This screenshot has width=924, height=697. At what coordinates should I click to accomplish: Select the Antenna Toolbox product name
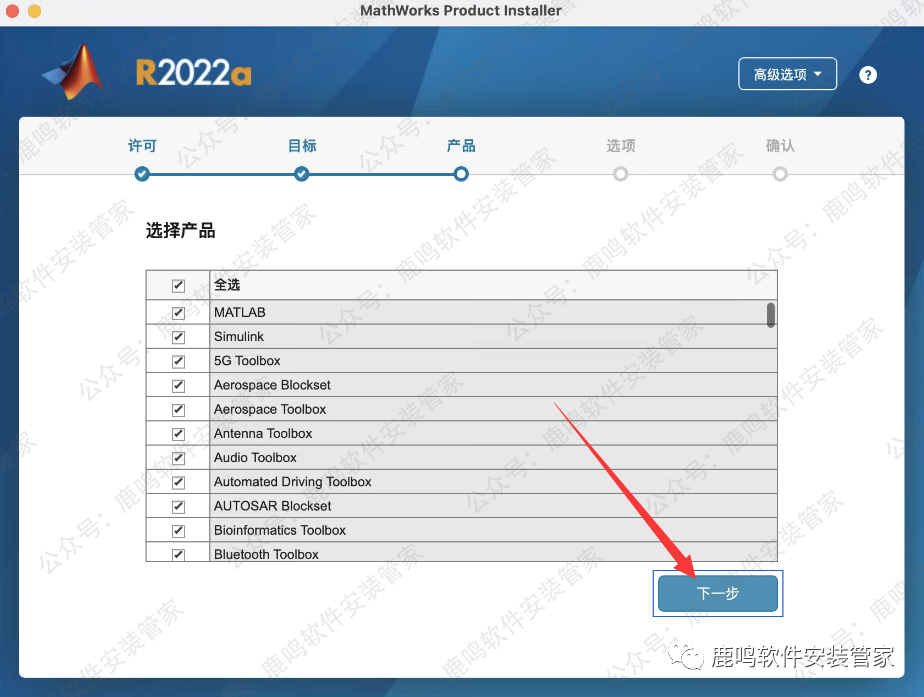(x=263, y=433)
